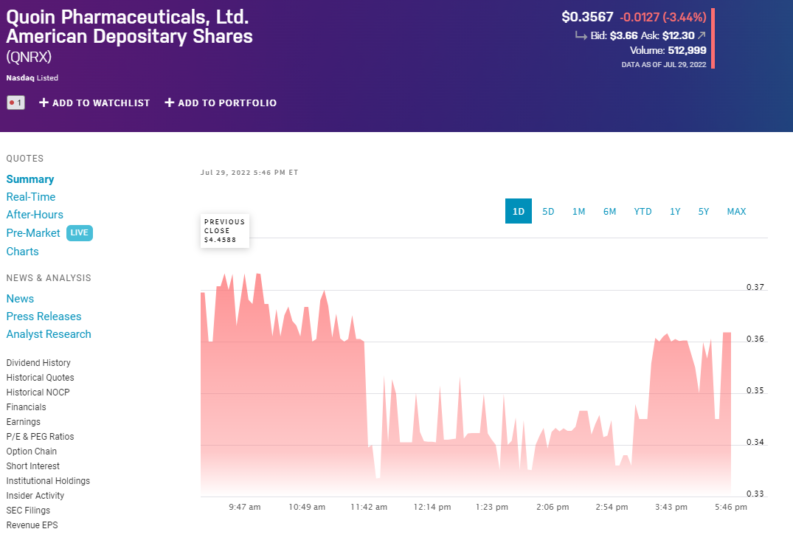Show MAX chart history
The height and width of the screenshot is (543, 793).
click(736, 211)
